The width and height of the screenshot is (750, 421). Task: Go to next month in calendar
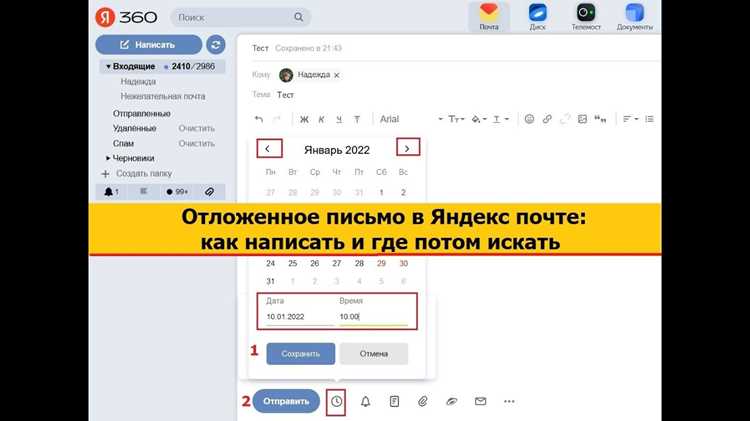408,147
